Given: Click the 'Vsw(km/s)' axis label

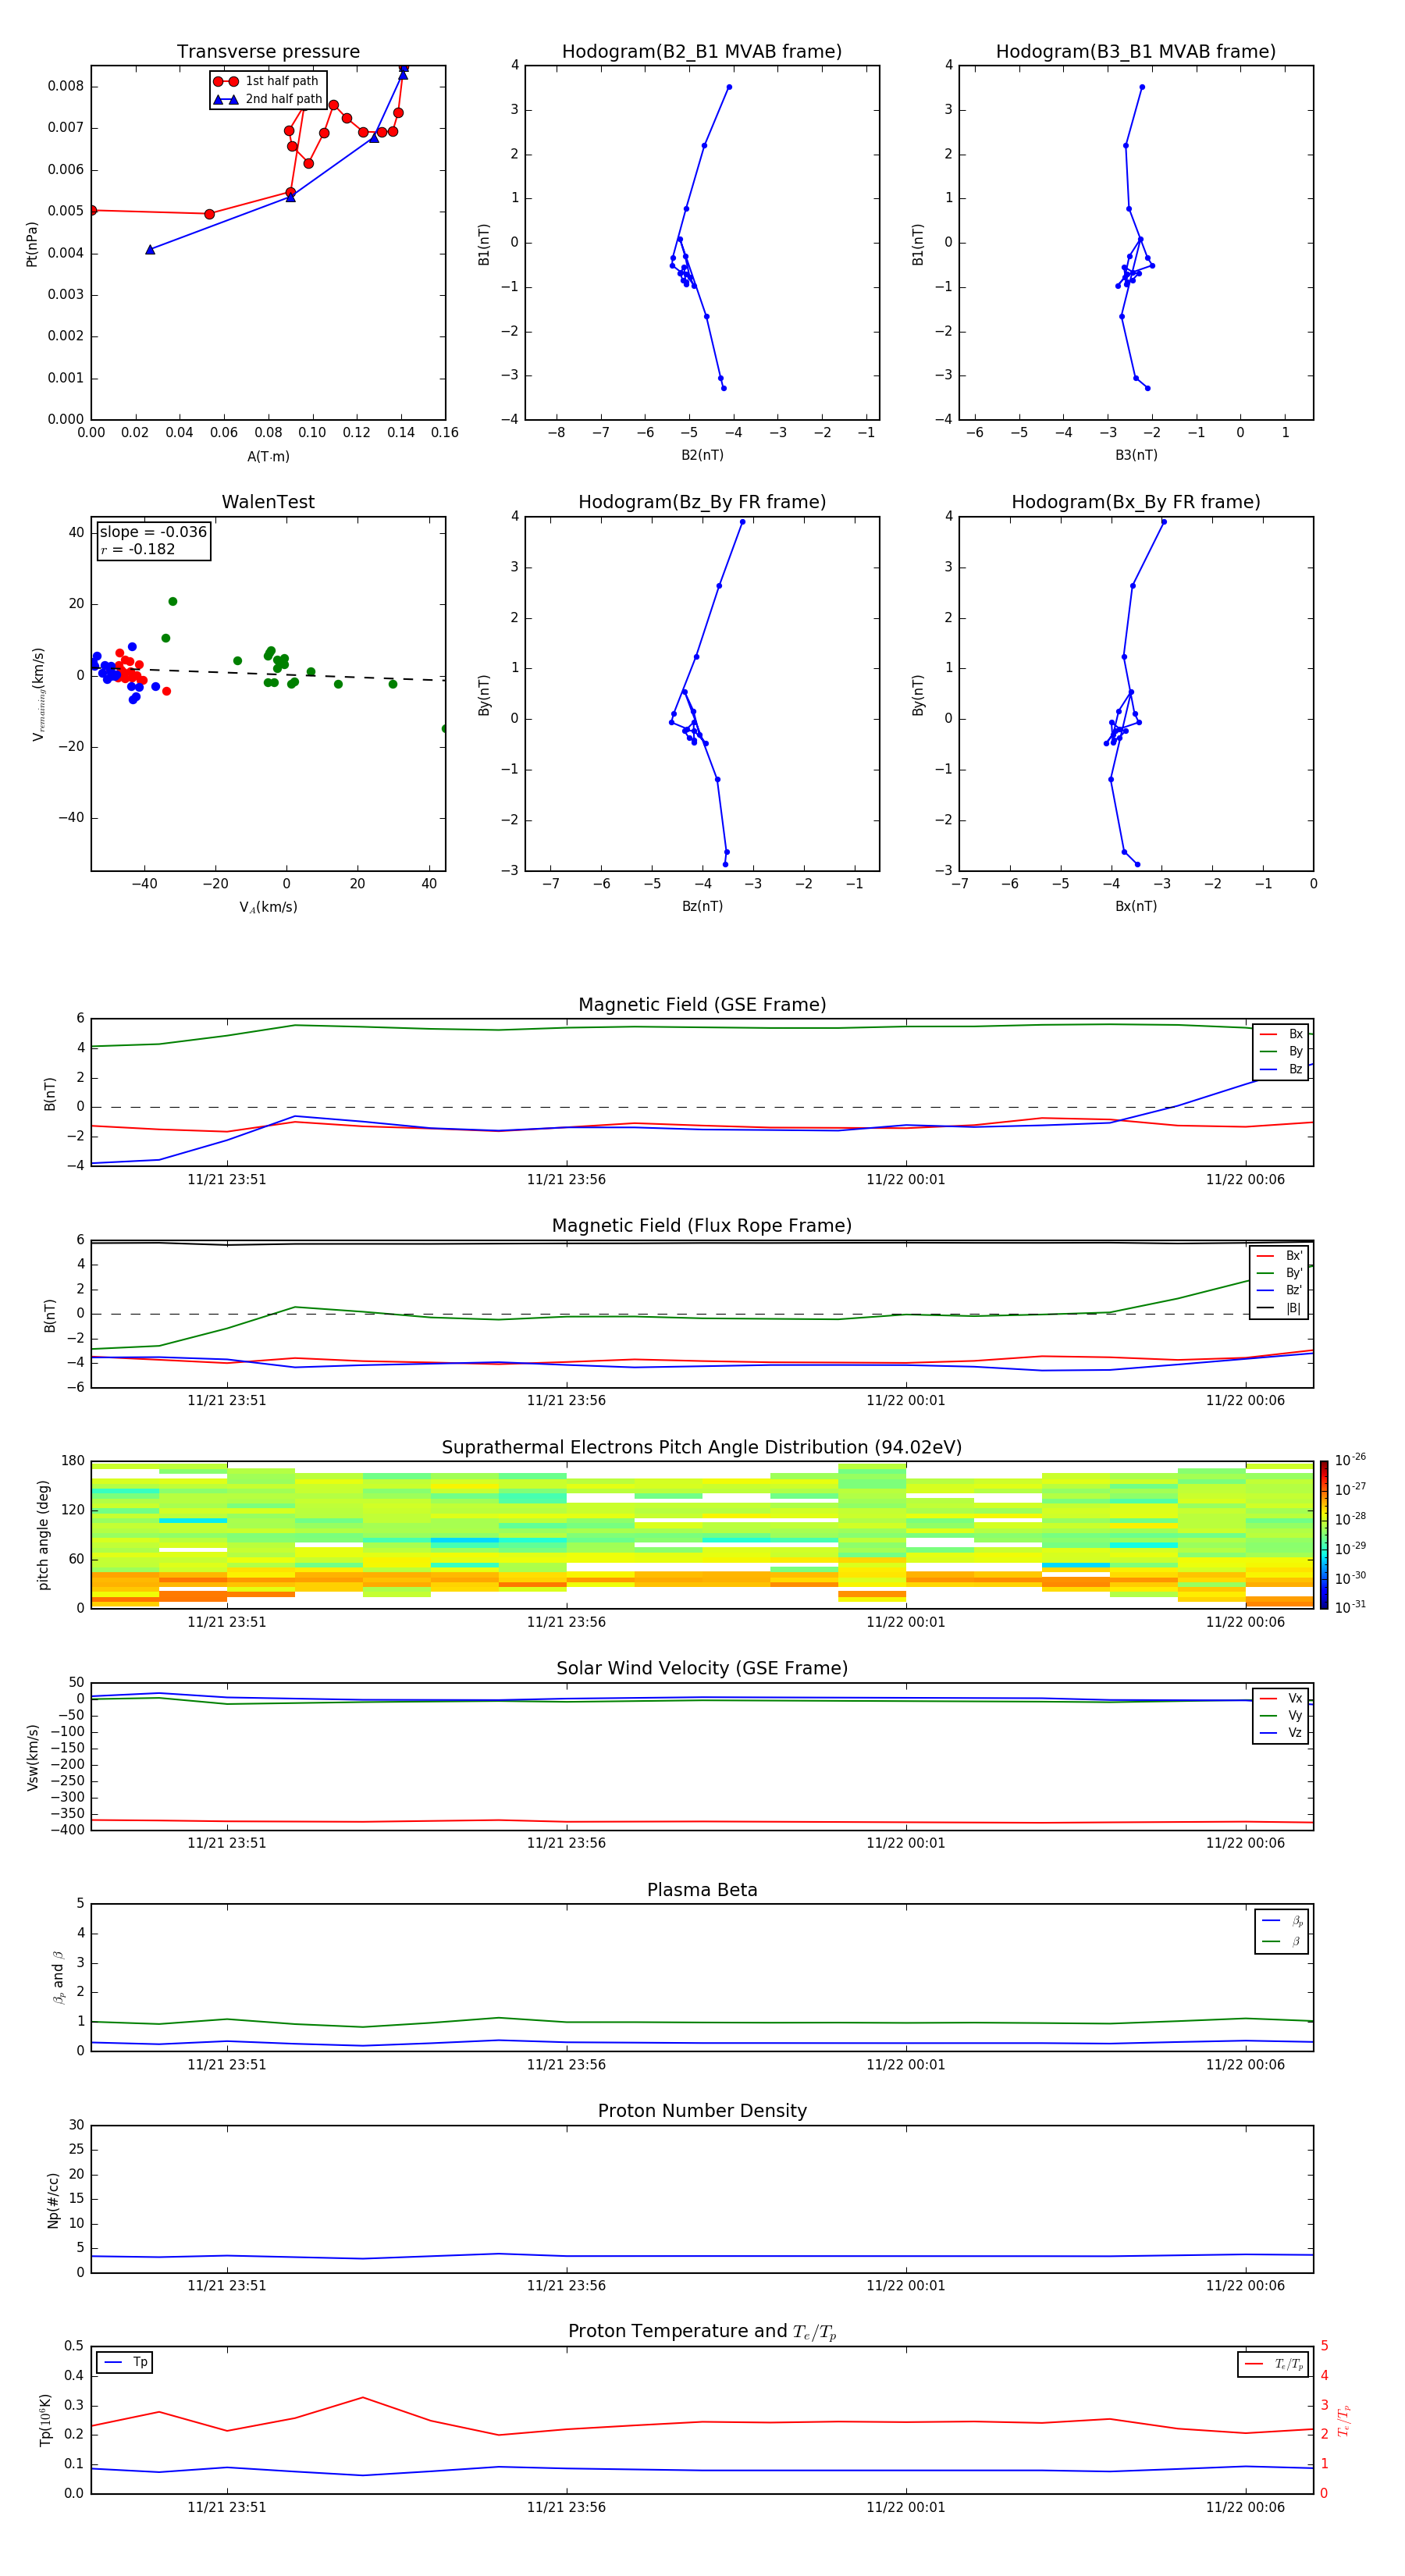Looking at the screenshot, I should click(x=33, y=1757).
